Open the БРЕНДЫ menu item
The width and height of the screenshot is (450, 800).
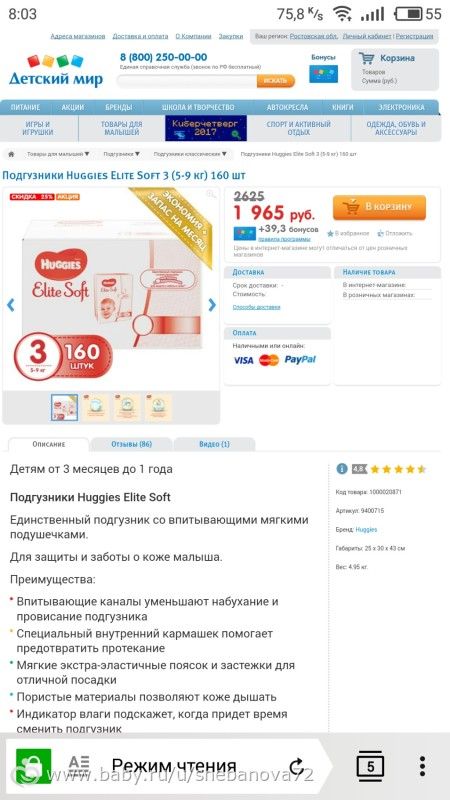coord(119,107)
